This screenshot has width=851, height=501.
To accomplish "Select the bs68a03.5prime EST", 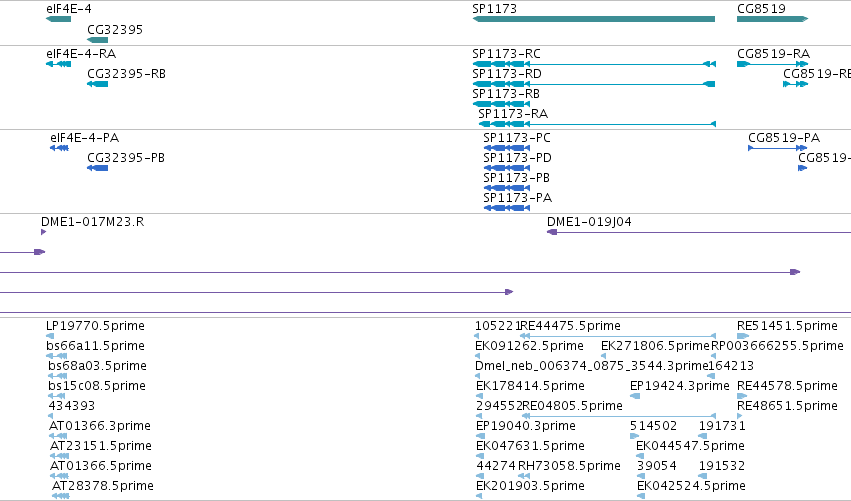I will 58,376.
